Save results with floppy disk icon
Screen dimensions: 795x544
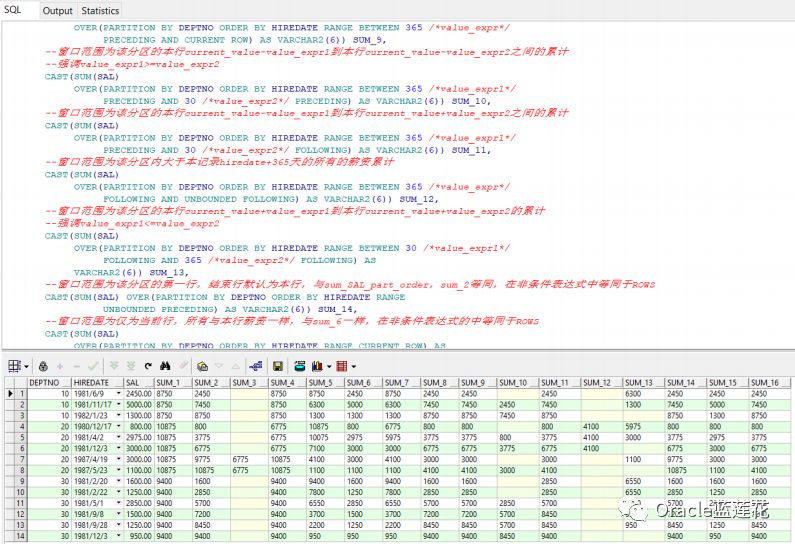277,366
